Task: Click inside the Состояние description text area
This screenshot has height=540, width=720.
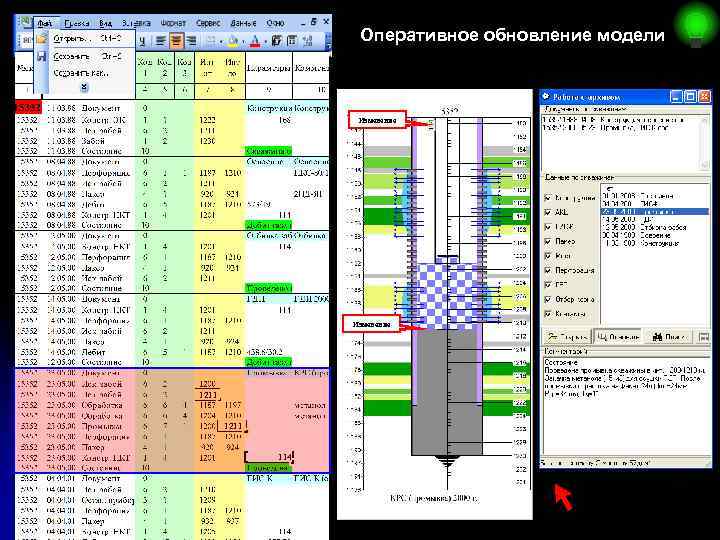Action: coord(624,405)
